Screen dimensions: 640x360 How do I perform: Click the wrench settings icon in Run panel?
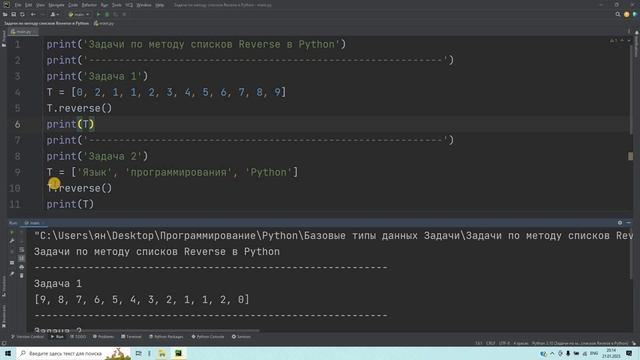click(12, 241)
